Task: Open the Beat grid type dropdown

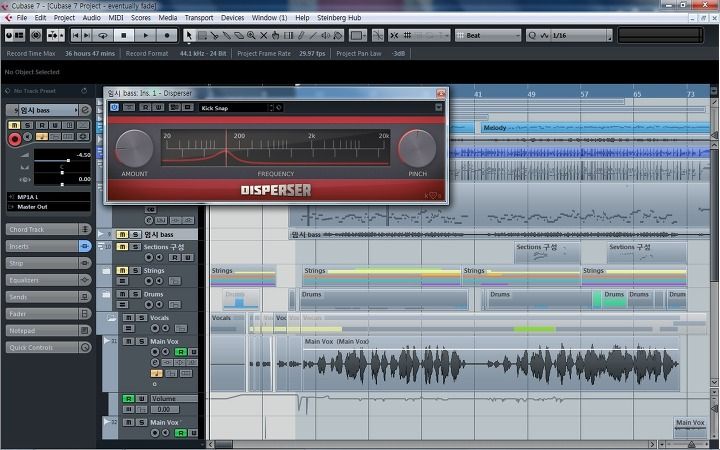Action: click(488, 35)
